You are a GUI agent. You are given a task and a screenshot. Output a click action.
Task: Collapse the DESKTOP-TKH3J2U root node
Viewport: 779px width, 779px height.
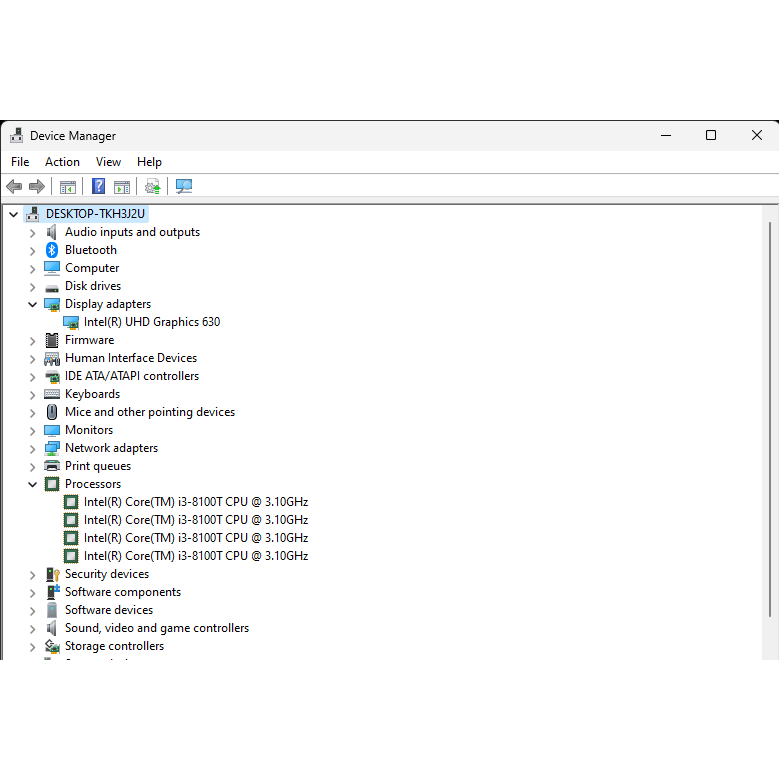pos(13,214)
